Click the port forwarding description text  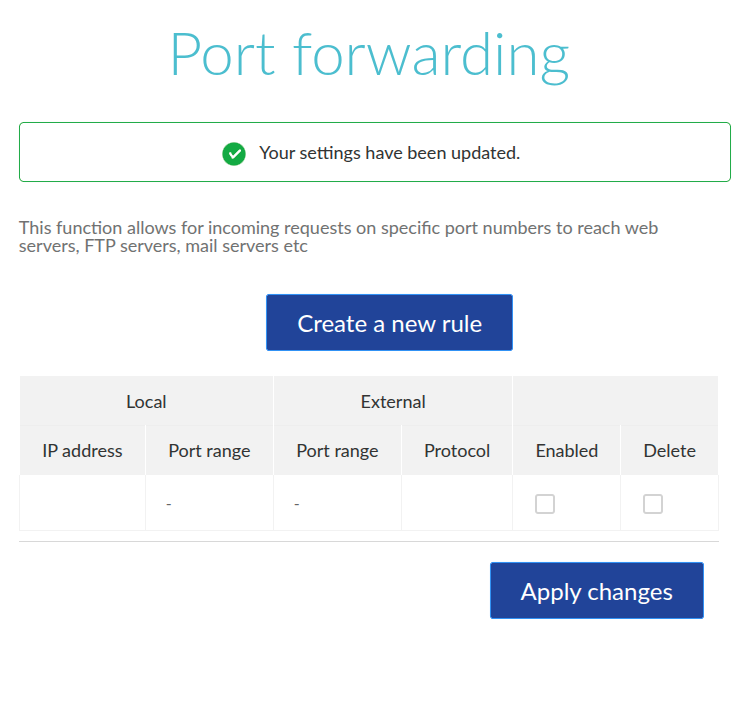point(338,237)
